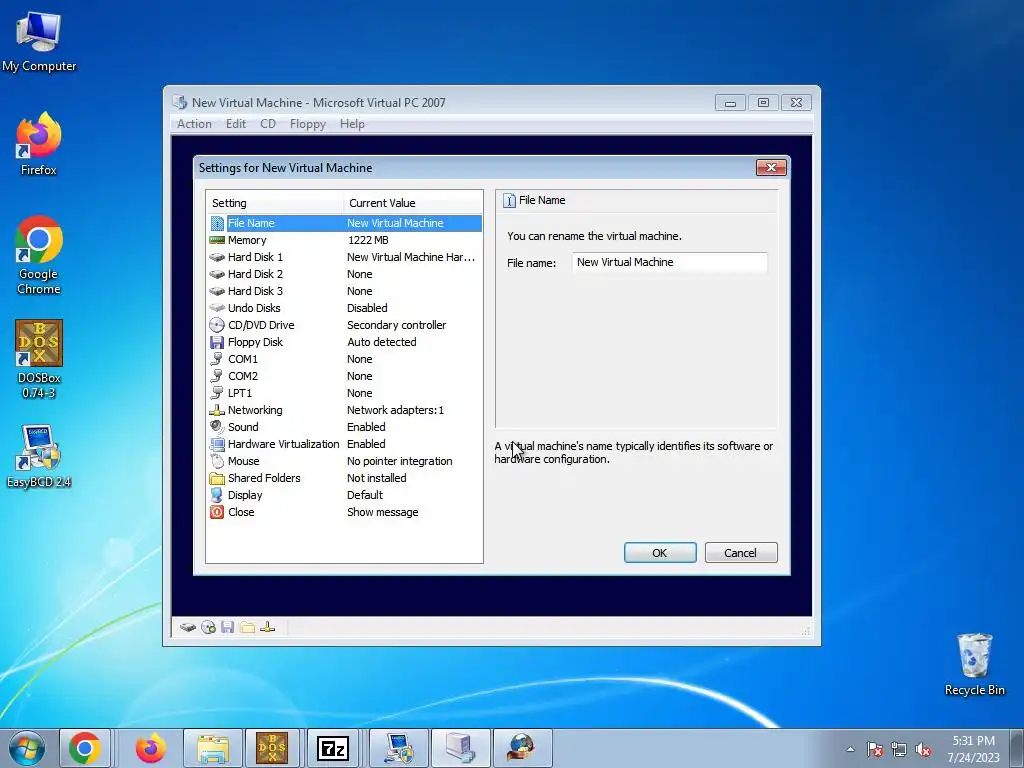Open the Edit menu
1024x768 pixels.
[236, 124]
